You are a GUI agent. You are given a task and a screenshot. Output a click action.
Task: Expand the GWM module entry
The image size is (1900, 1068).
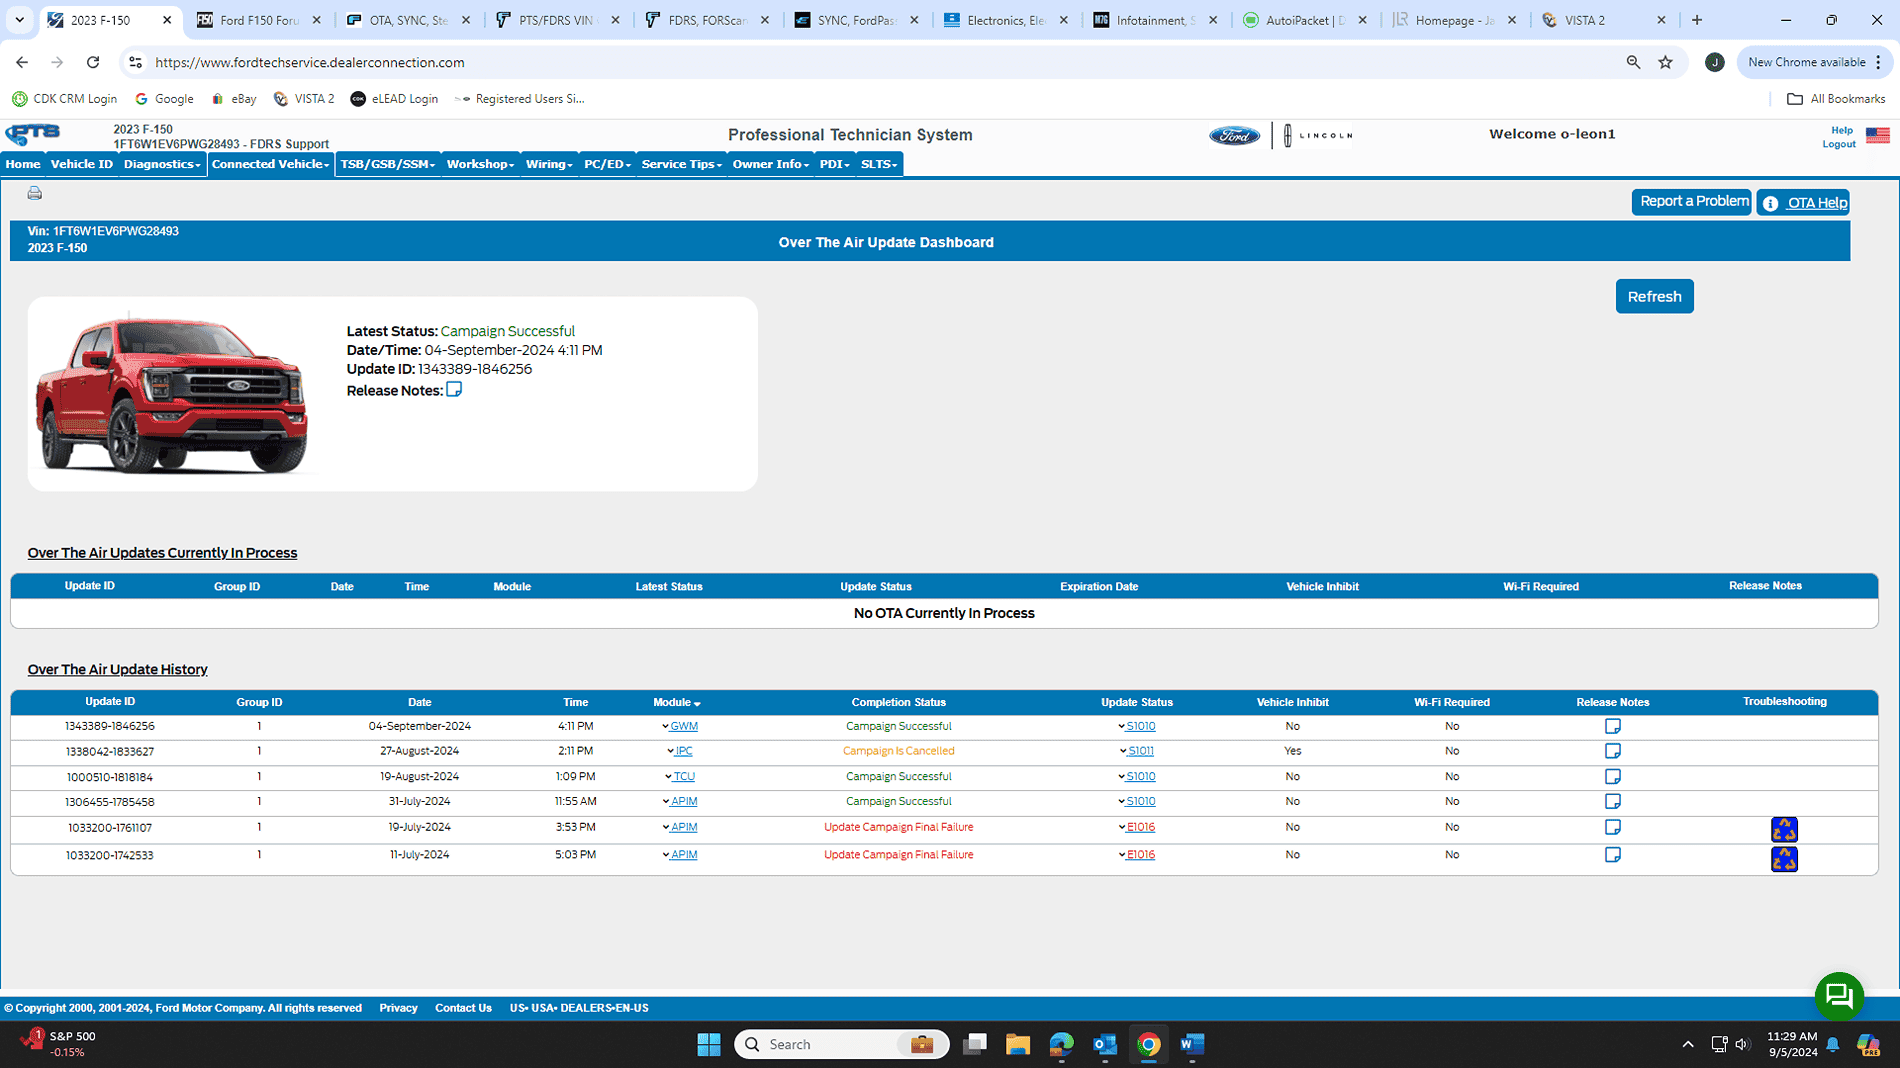pyautogui.click(x=666, y=727)
